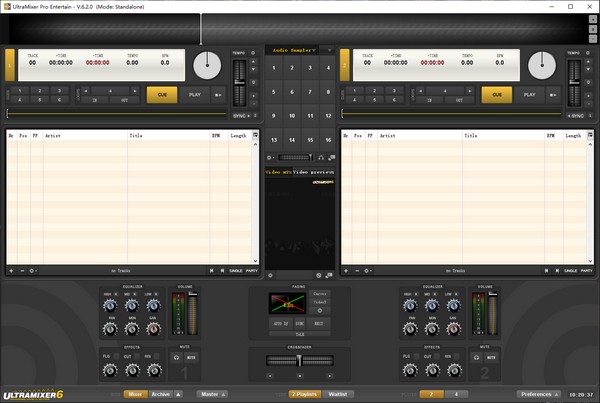Open right playlist gear settings menu

pos(368,271)
